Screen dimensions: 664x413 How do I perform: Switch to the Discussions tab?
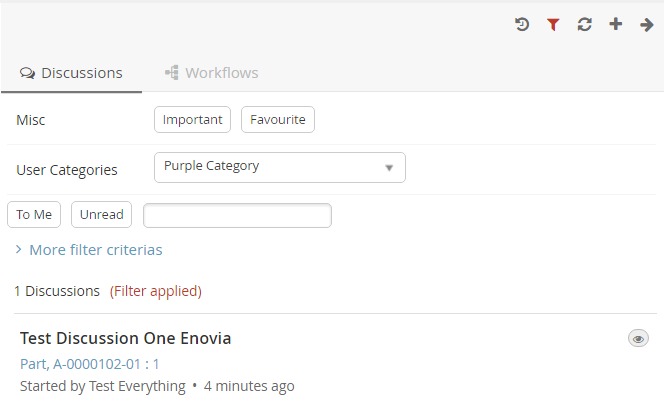[x=72, y=73]
